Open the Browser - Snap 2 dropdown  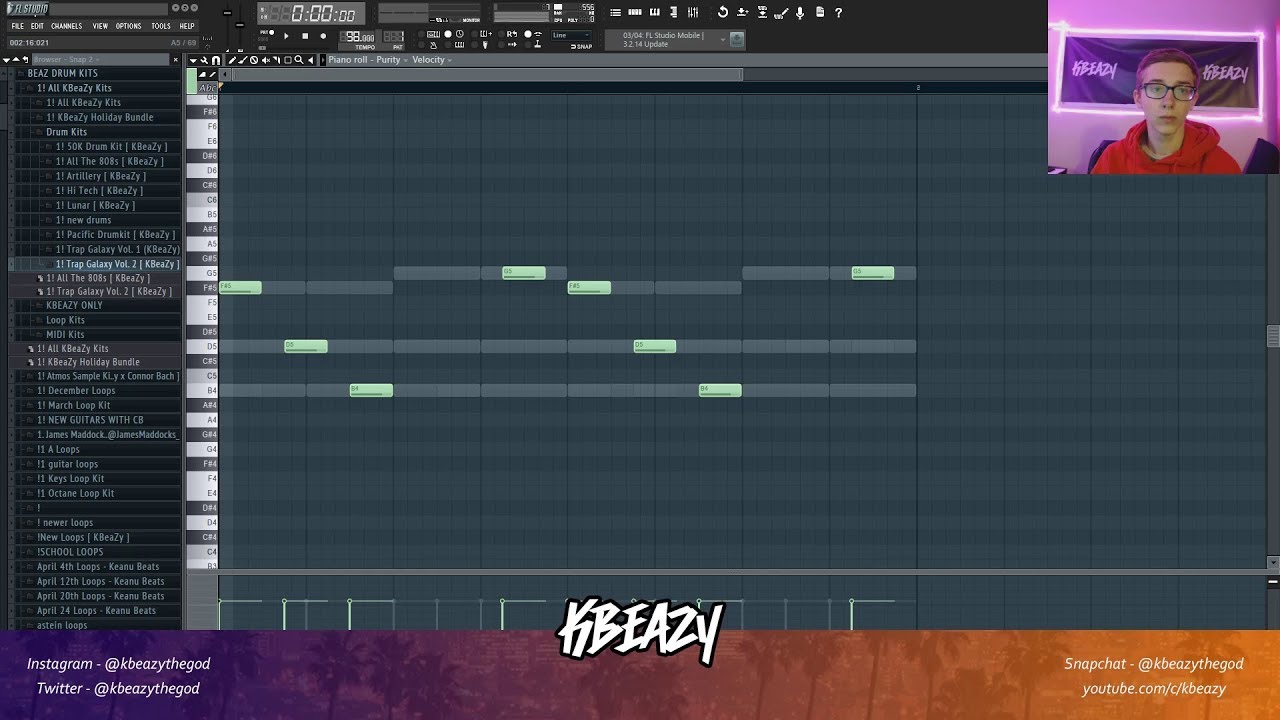click(x=100, y=60)
